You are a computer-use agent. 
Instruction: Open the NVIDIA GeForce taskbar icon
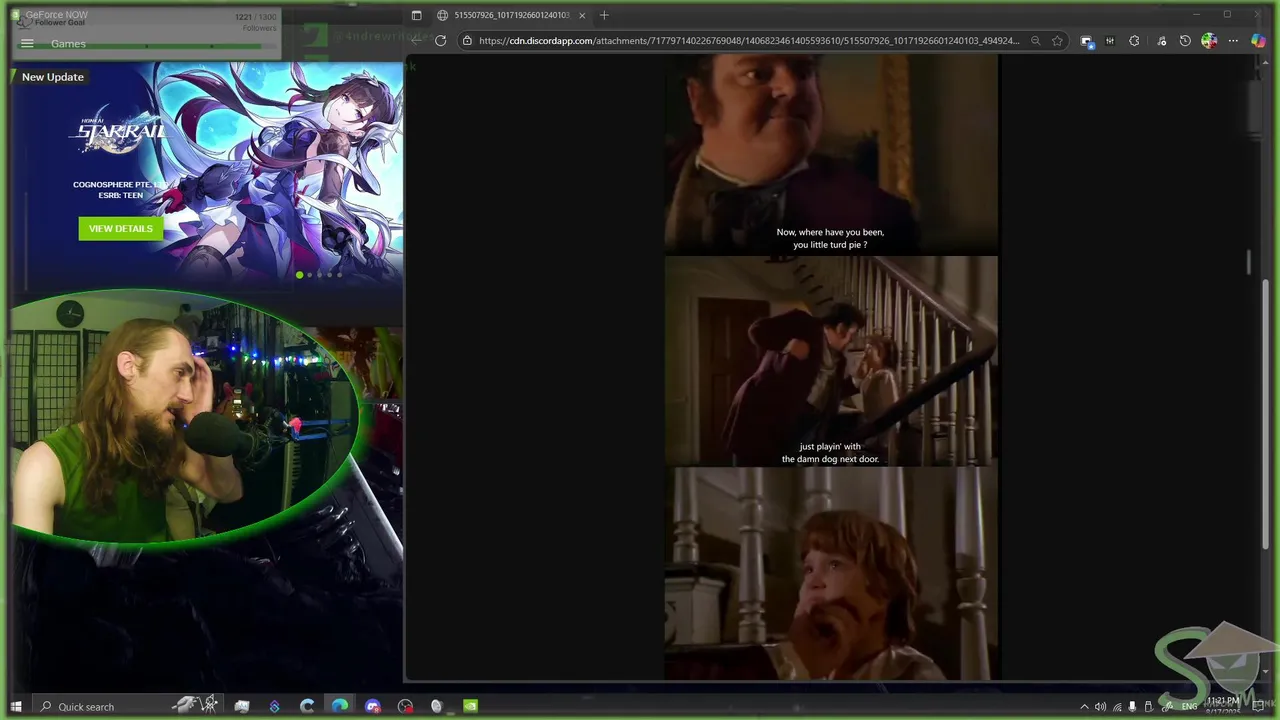coord(470,706)
